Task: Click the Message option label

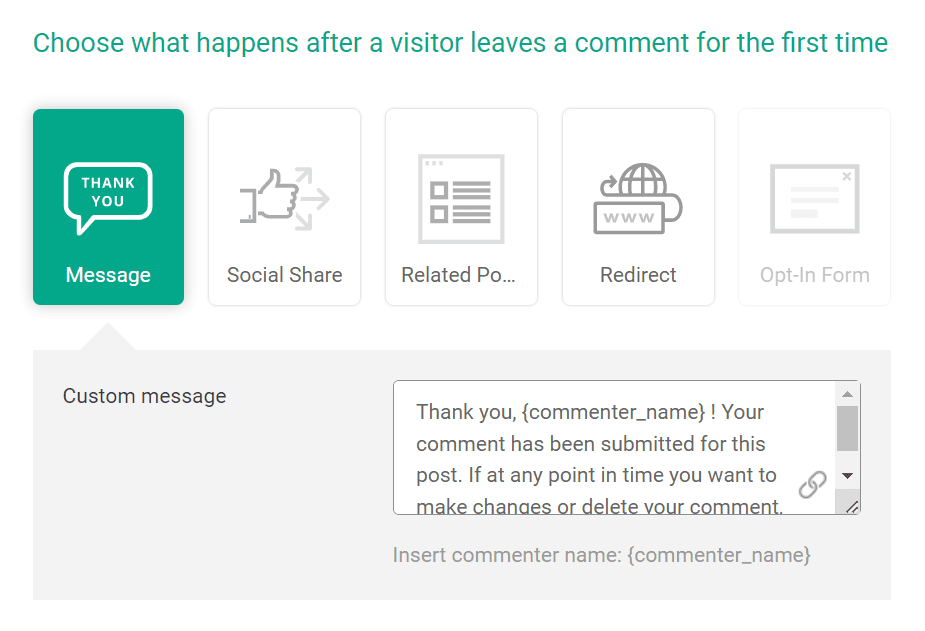Action: click(x=108, y=275)
